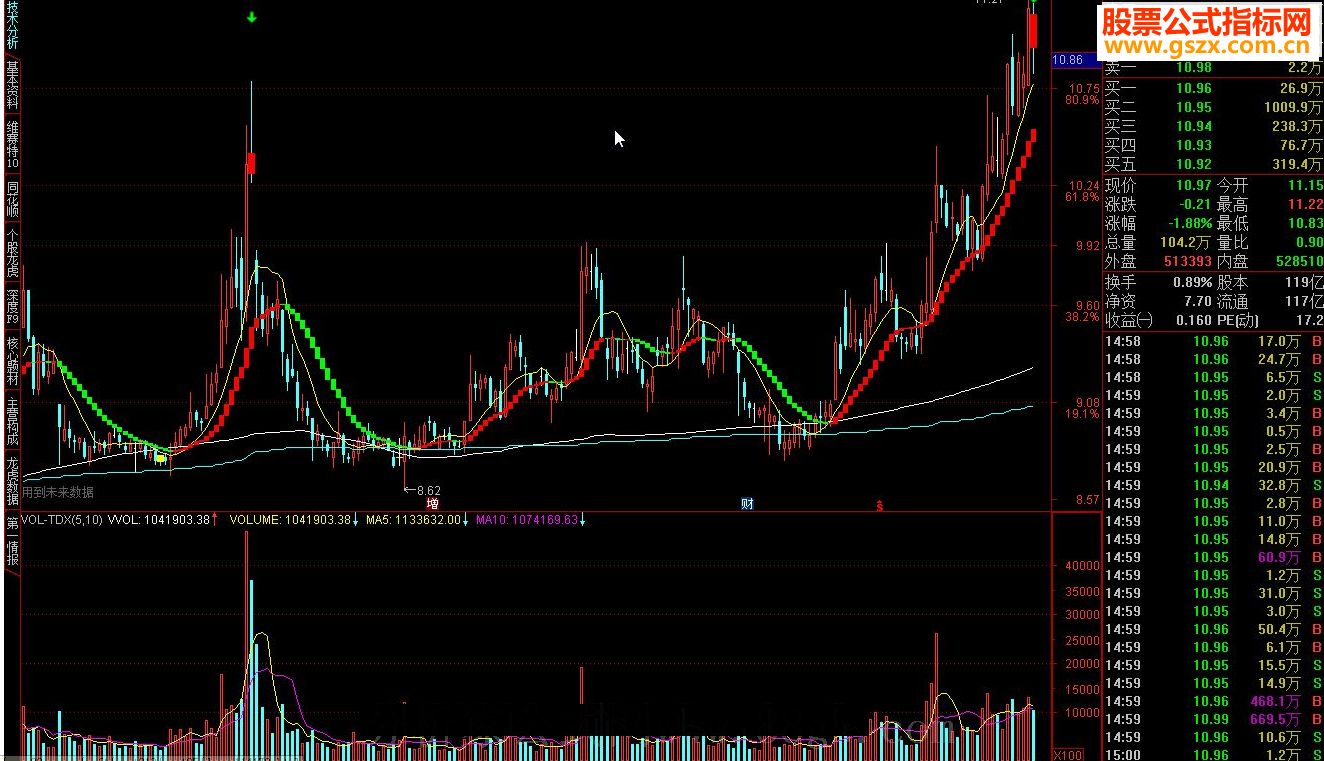Select the tick row with 669.5万 volume
1324x761 pixels.
(1213, 719)
